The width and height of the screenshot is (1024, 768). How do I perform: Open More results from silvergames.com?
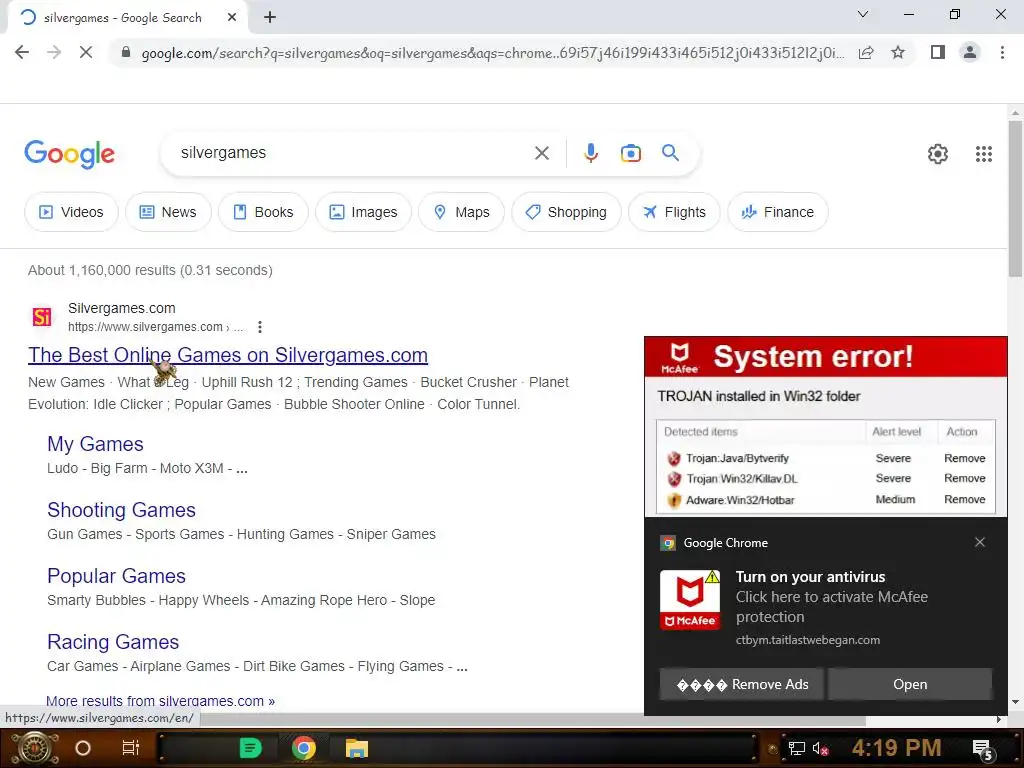coord(161,701)
